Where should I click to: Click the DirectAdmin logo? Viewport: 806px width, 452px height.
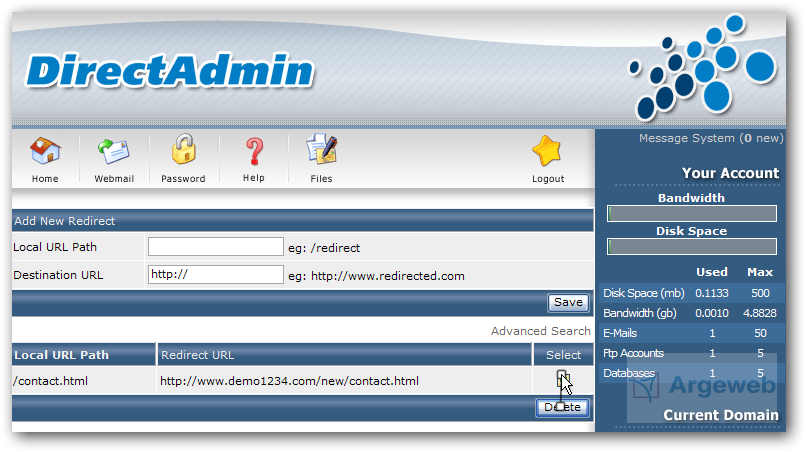pyautogui.click(x=170, y=70)
